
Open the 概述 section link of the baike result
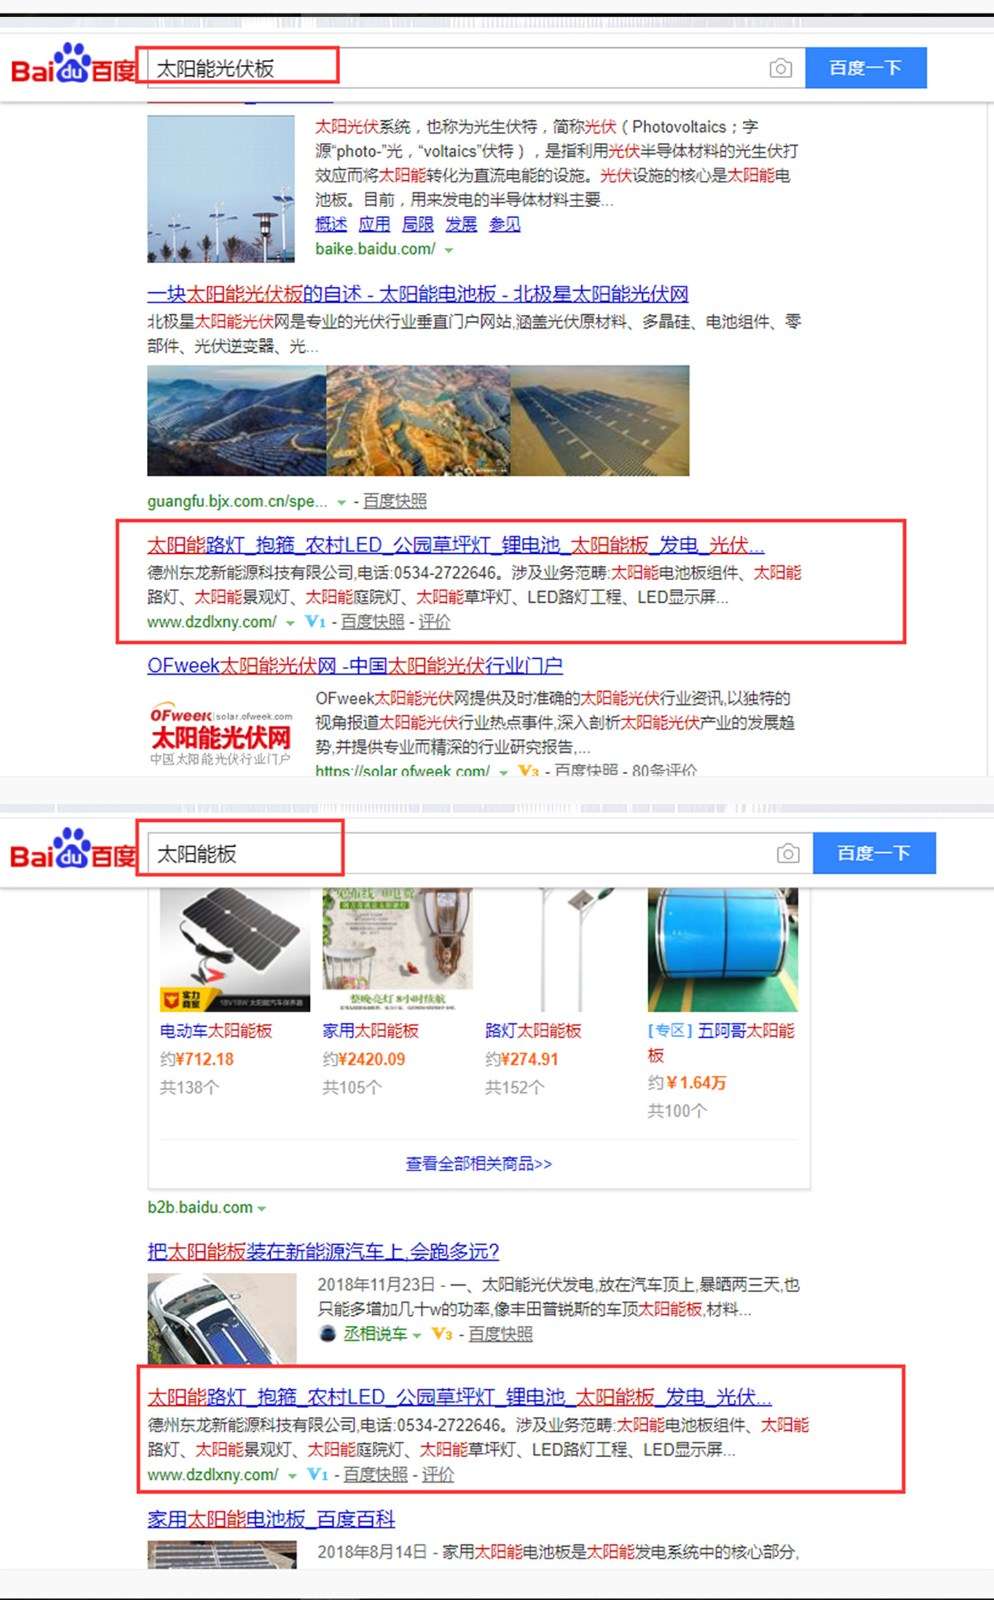331,224
